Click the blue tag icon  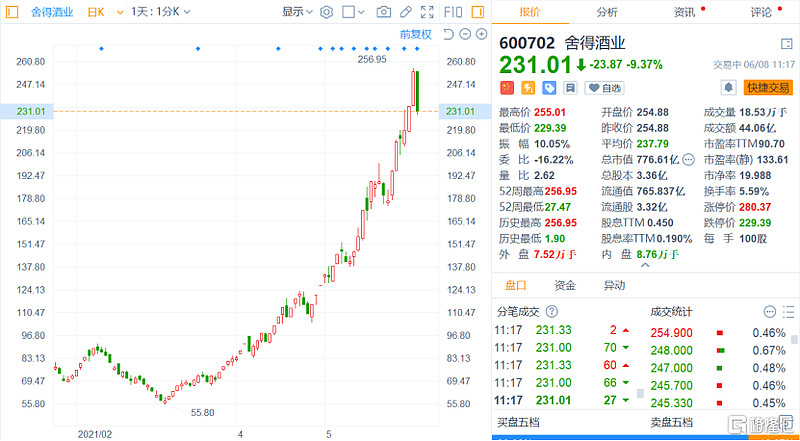pyautogui.click(x=549, y=88)
